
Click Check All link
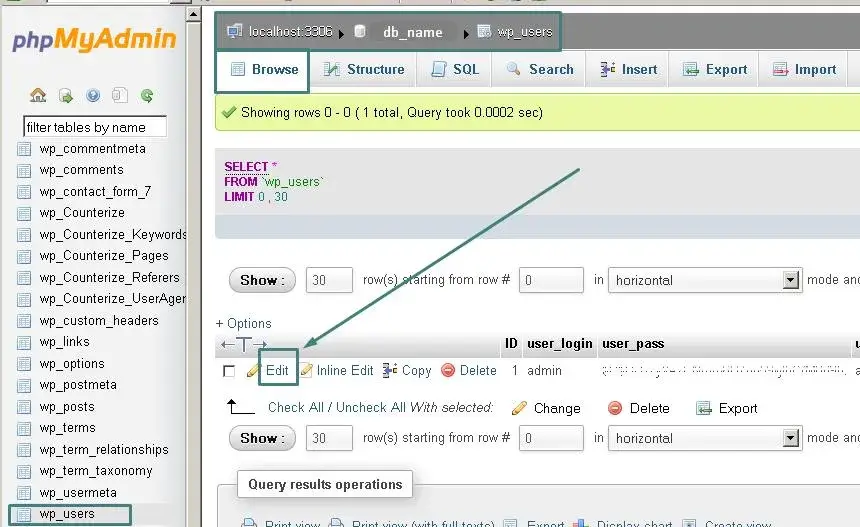click(296, 407)
